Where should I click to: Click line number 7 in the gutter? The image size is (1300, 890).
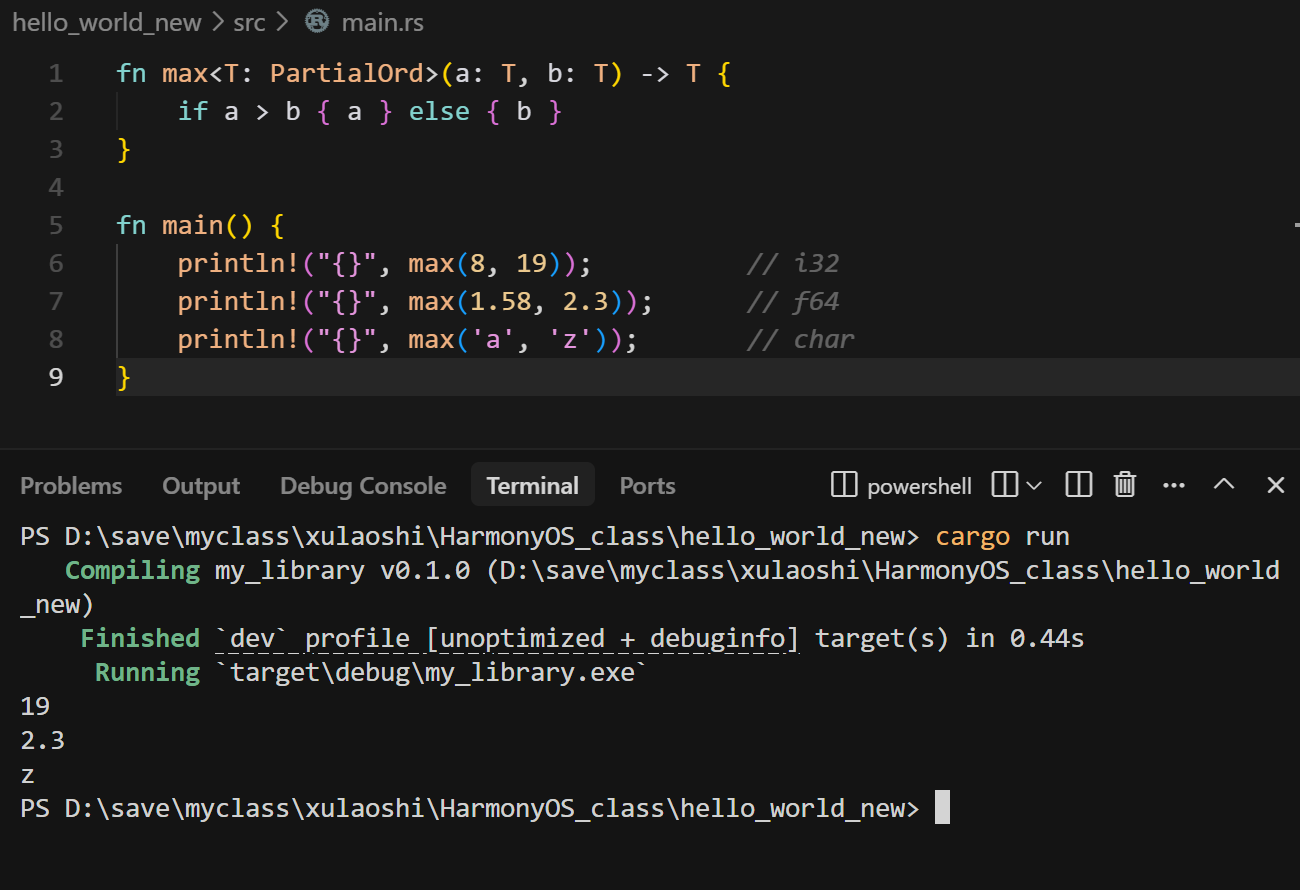tap(55, 301)
